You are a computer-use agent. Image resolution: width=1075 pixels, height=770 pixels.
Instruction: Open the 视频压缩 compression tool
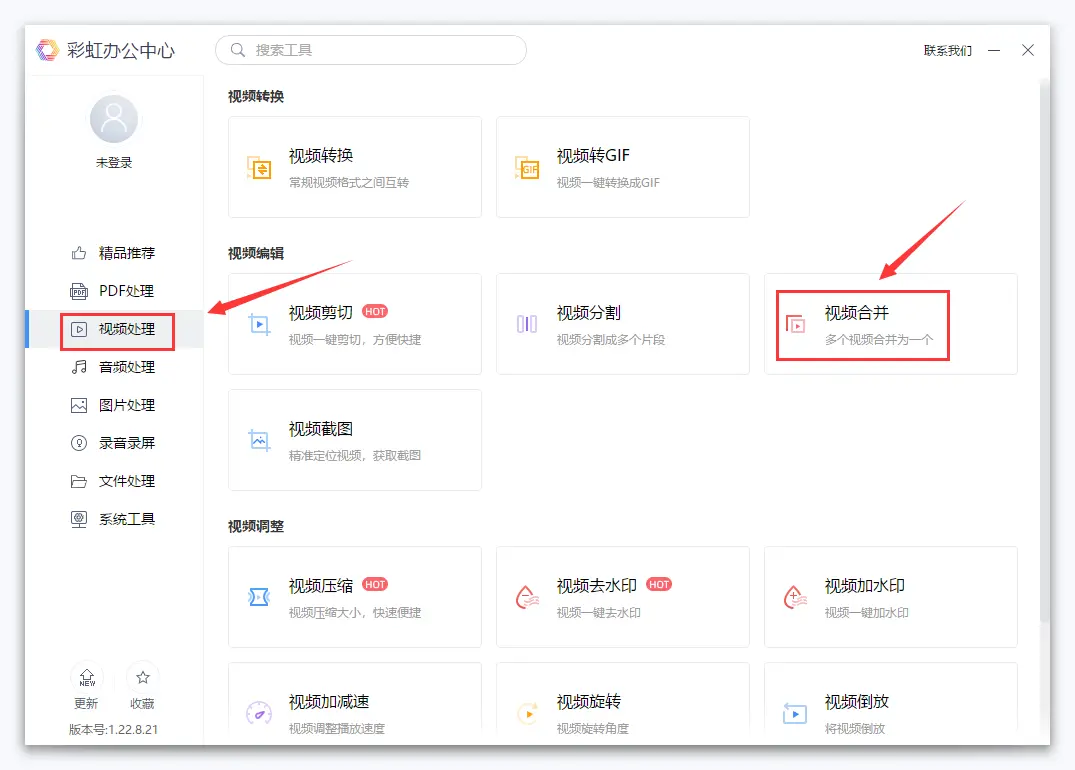[354, 597]
